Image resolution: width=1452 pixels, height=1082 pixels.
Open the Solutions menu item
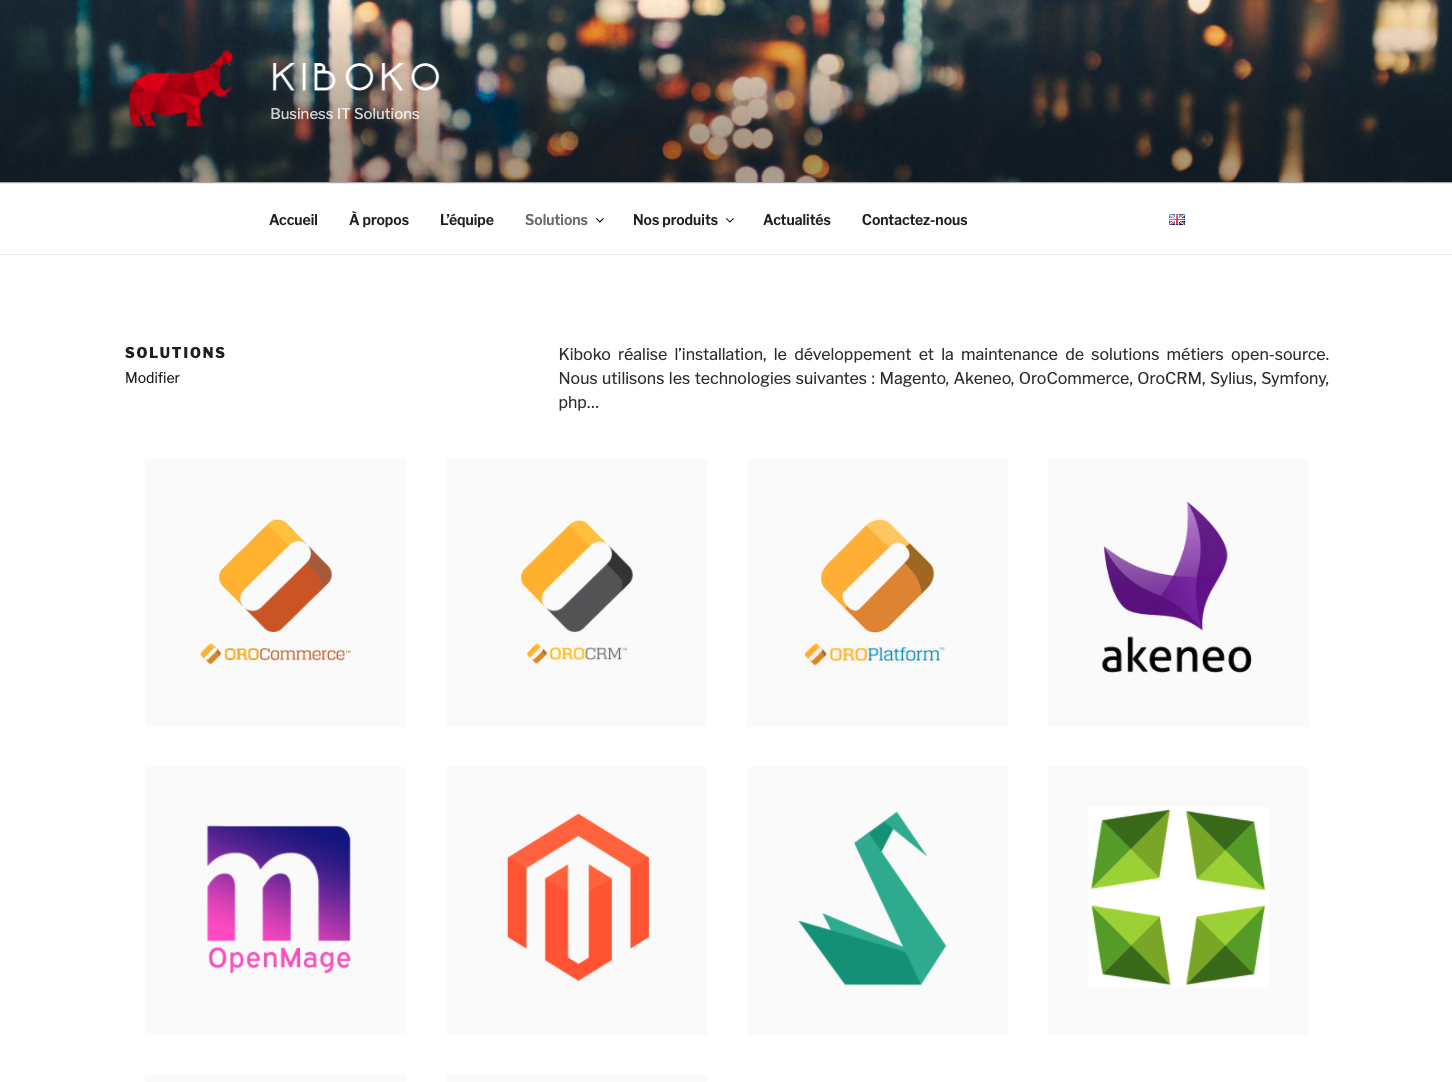click(556, 220)
